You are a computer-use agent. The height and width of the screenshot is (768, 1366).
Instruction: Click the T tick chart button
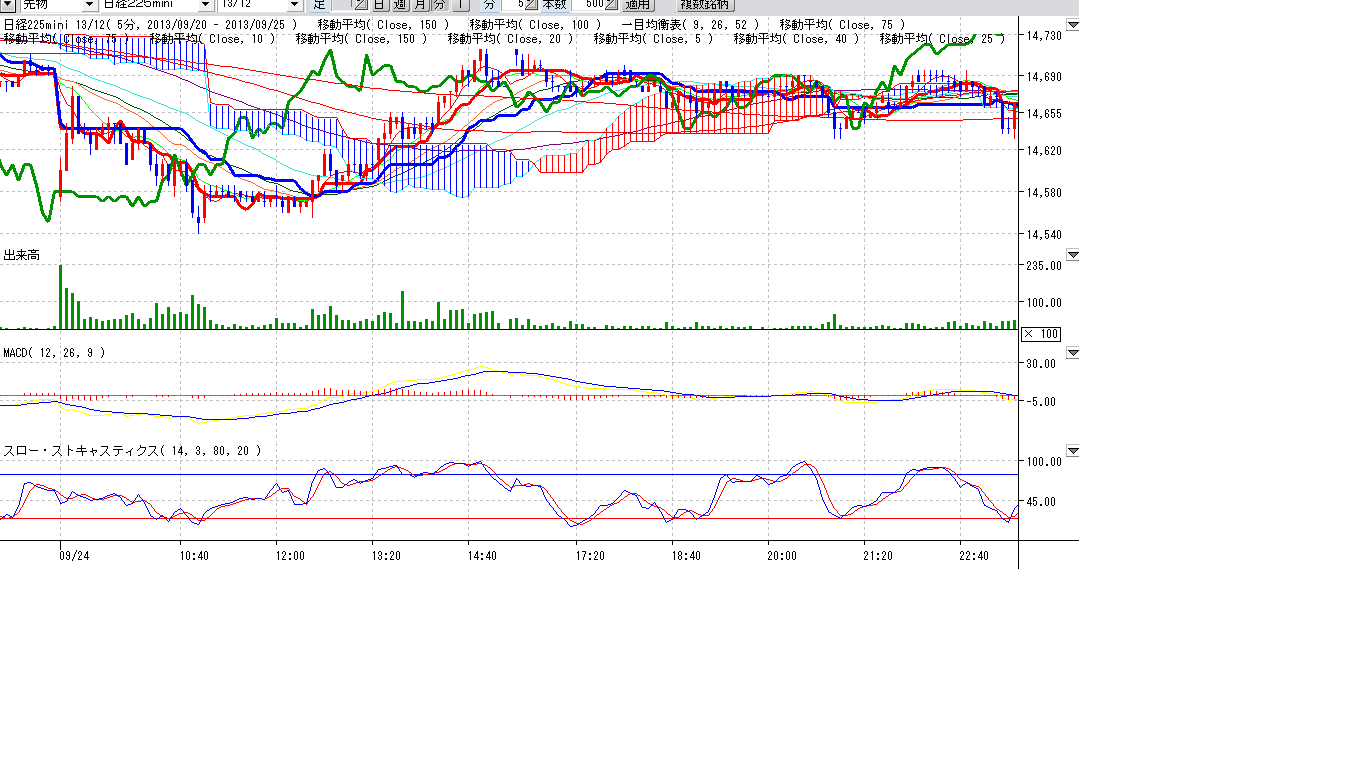tap(461, 5)
